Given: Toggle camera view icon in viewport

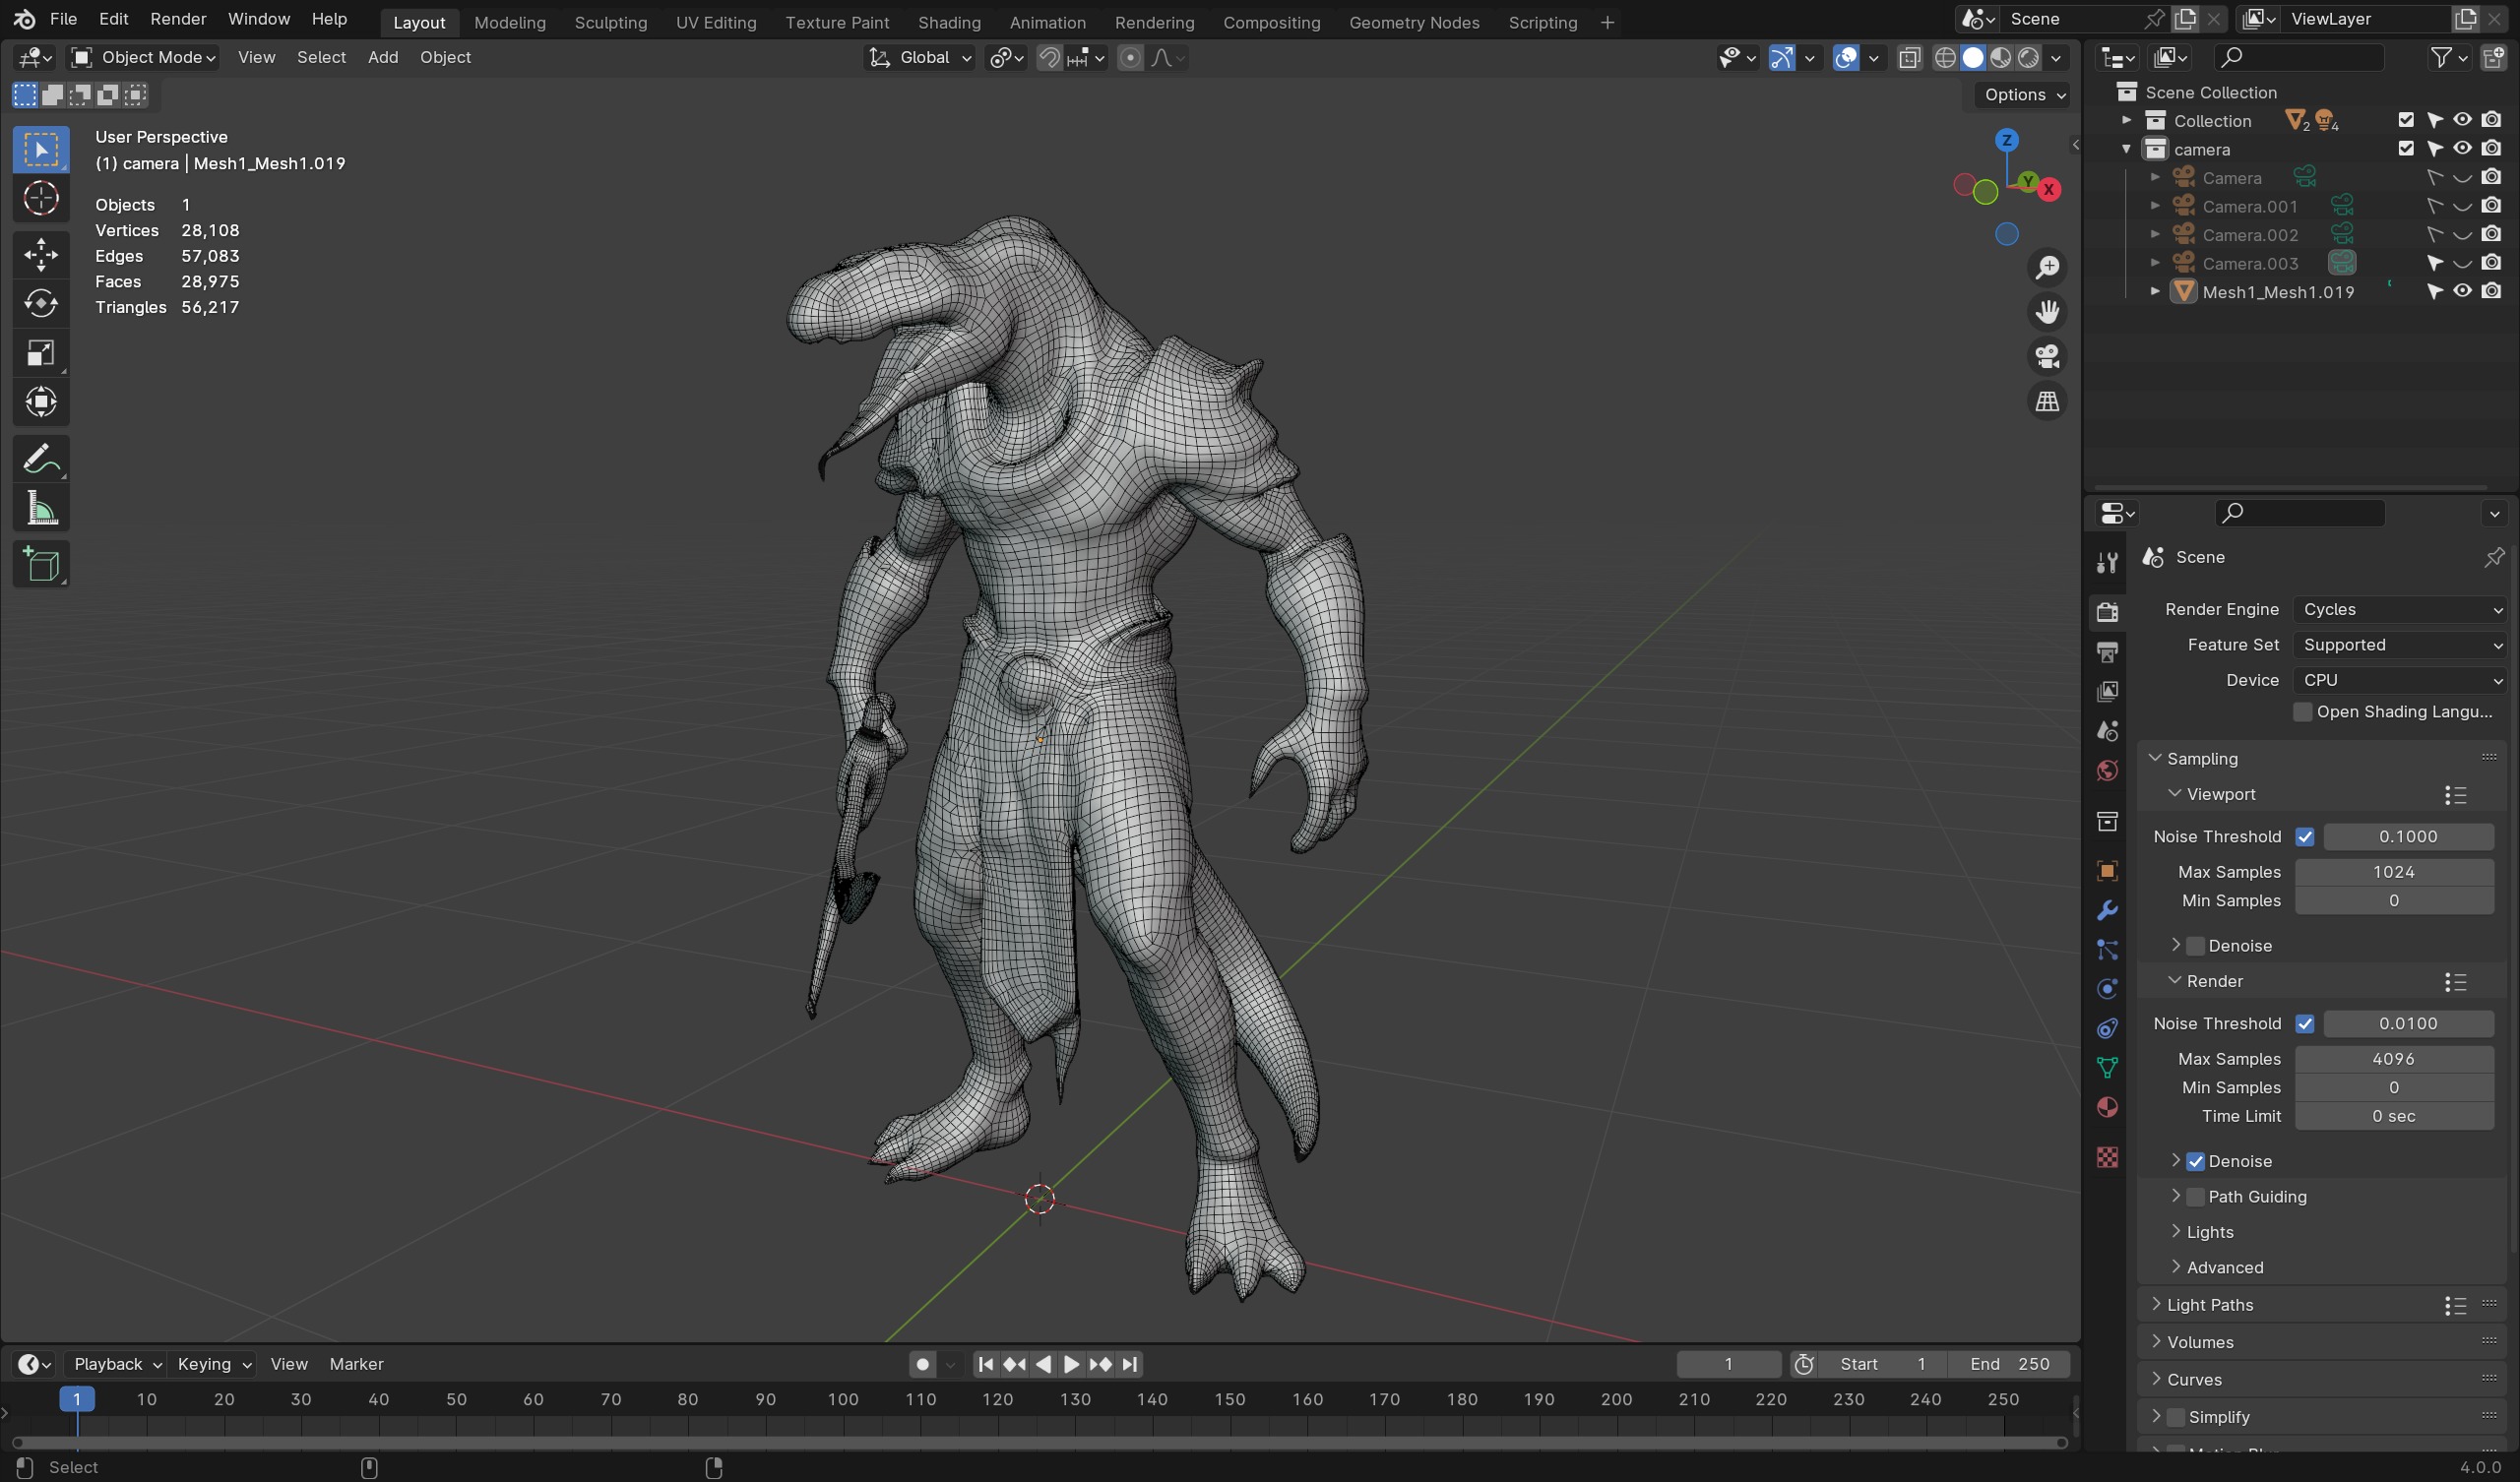Looking at the screenshot, I should pos(2047,356).
